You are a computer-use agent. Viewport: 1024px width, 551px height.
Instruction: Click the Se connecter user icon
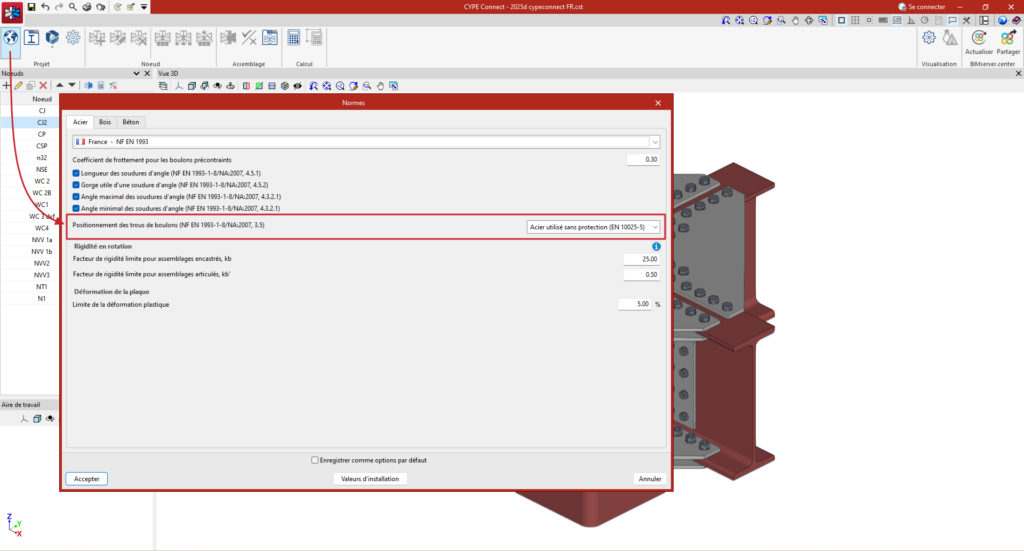pos(902,7)
